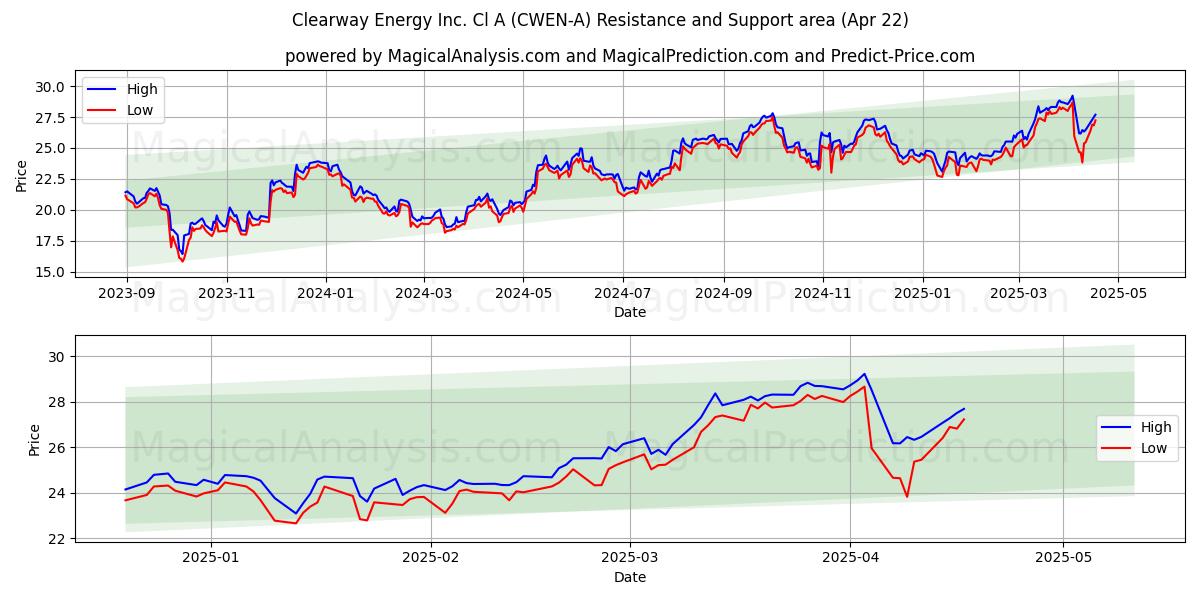
Task: Click the '2024-07' tick label
Action: pyautogui.click(x=623, y=294)
